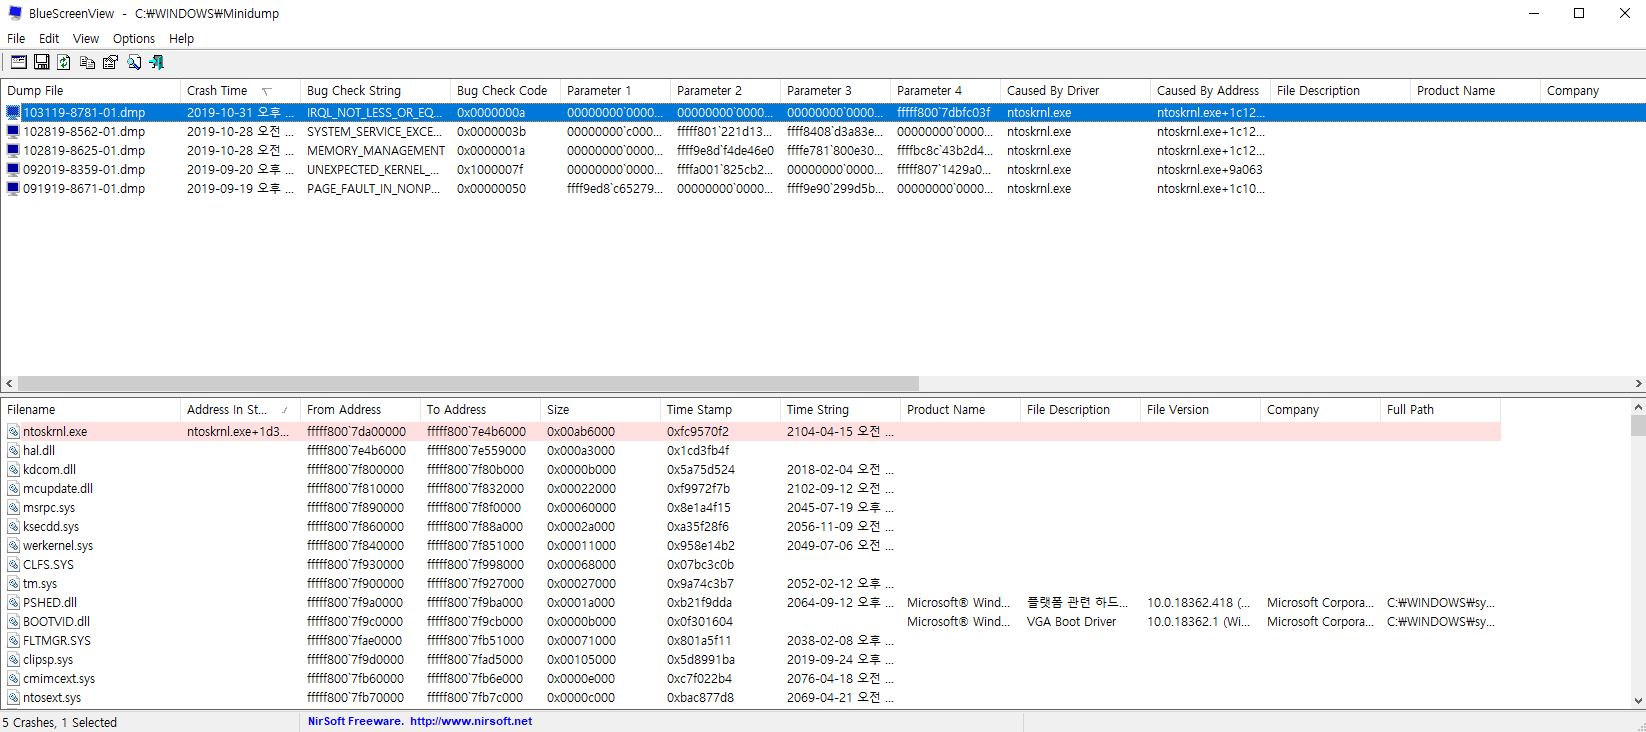Viewport: 1646px width, 732px height.
Task: Click the upper pane horizontal scrollbar thumb
Action: 468,384
